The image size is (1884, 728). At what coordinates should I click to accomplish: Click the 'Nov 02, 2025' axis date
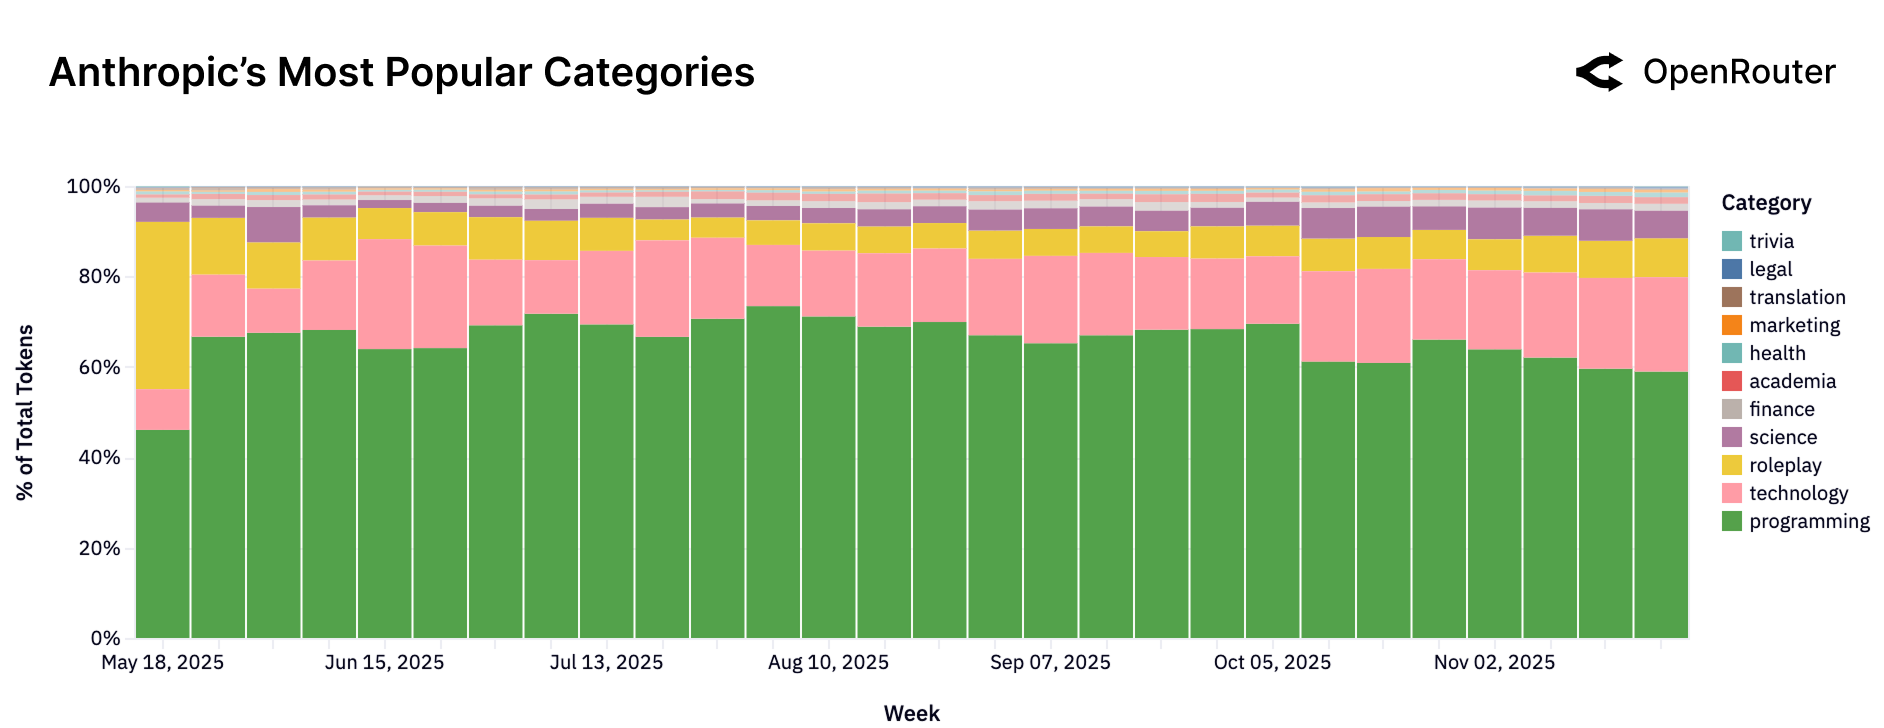tap(1494, 663)
